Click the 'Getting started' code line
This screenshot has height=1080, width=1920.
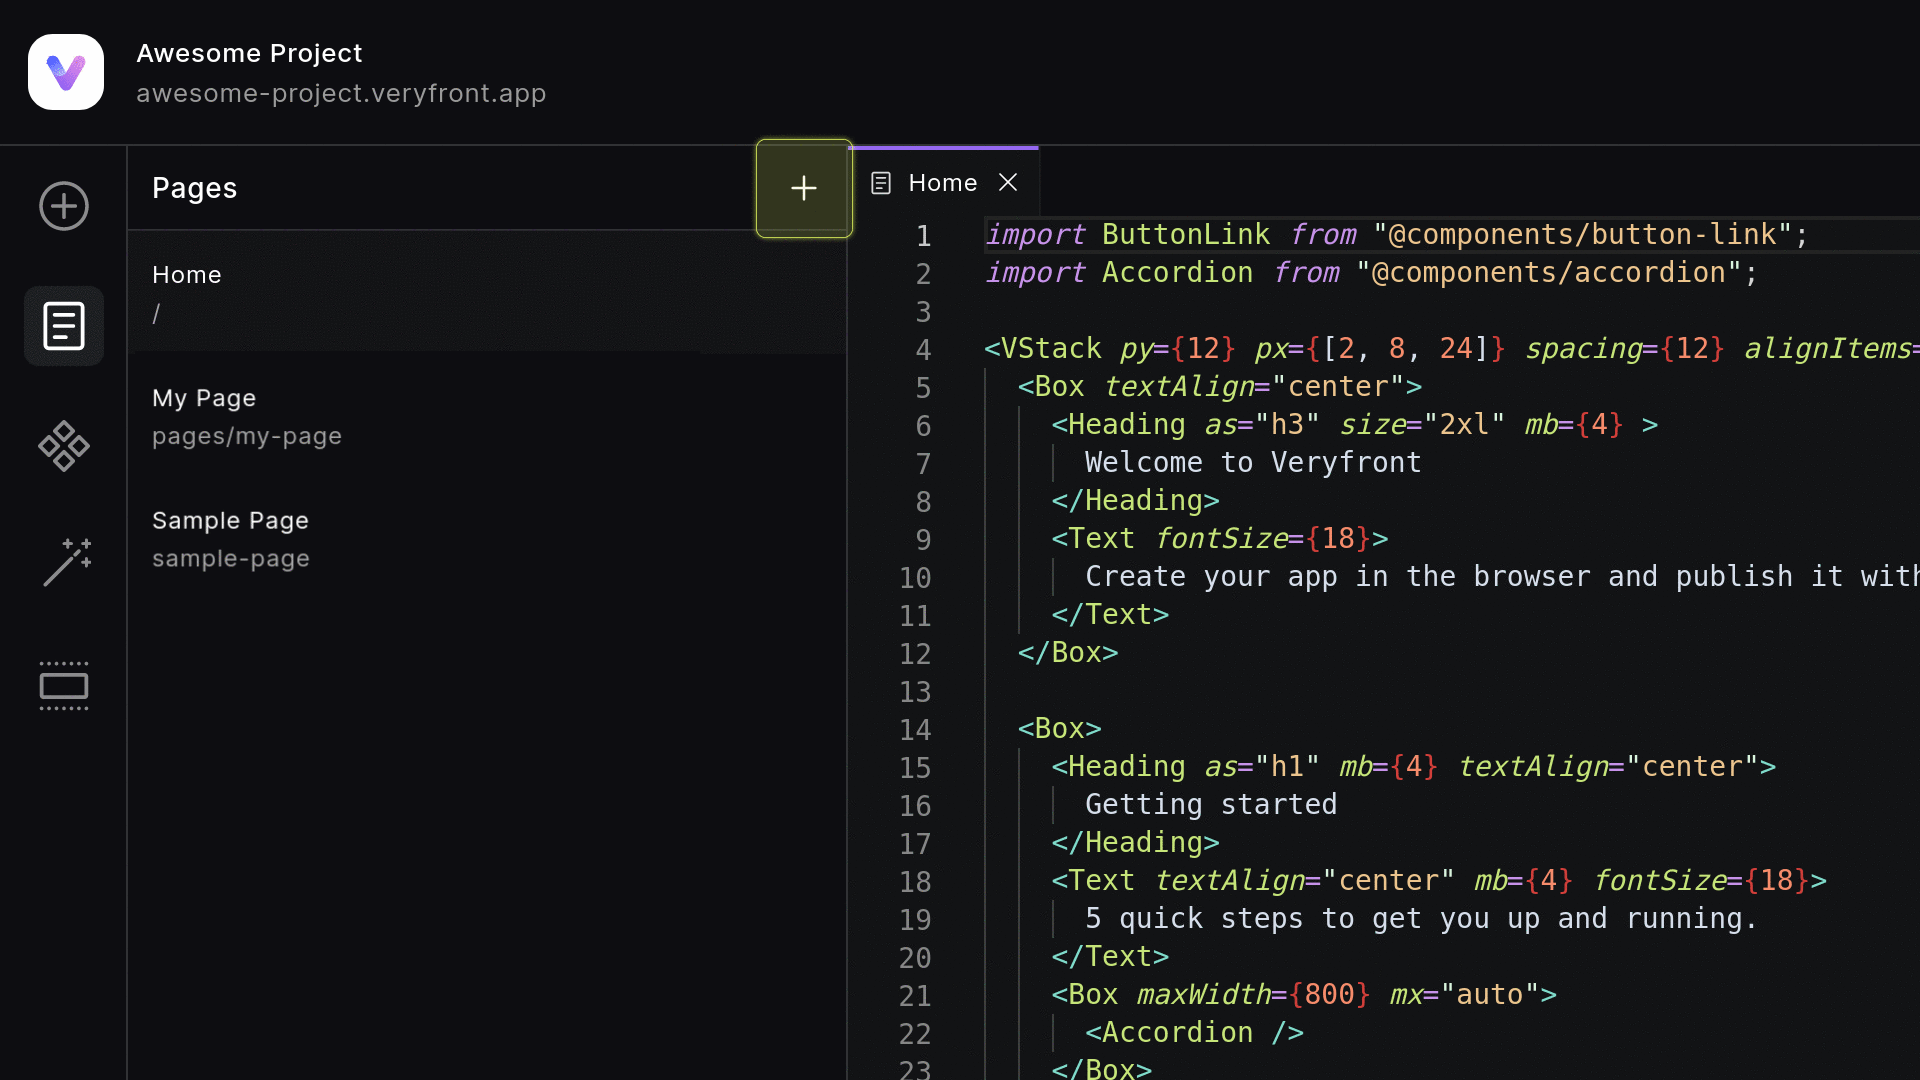1211,804
